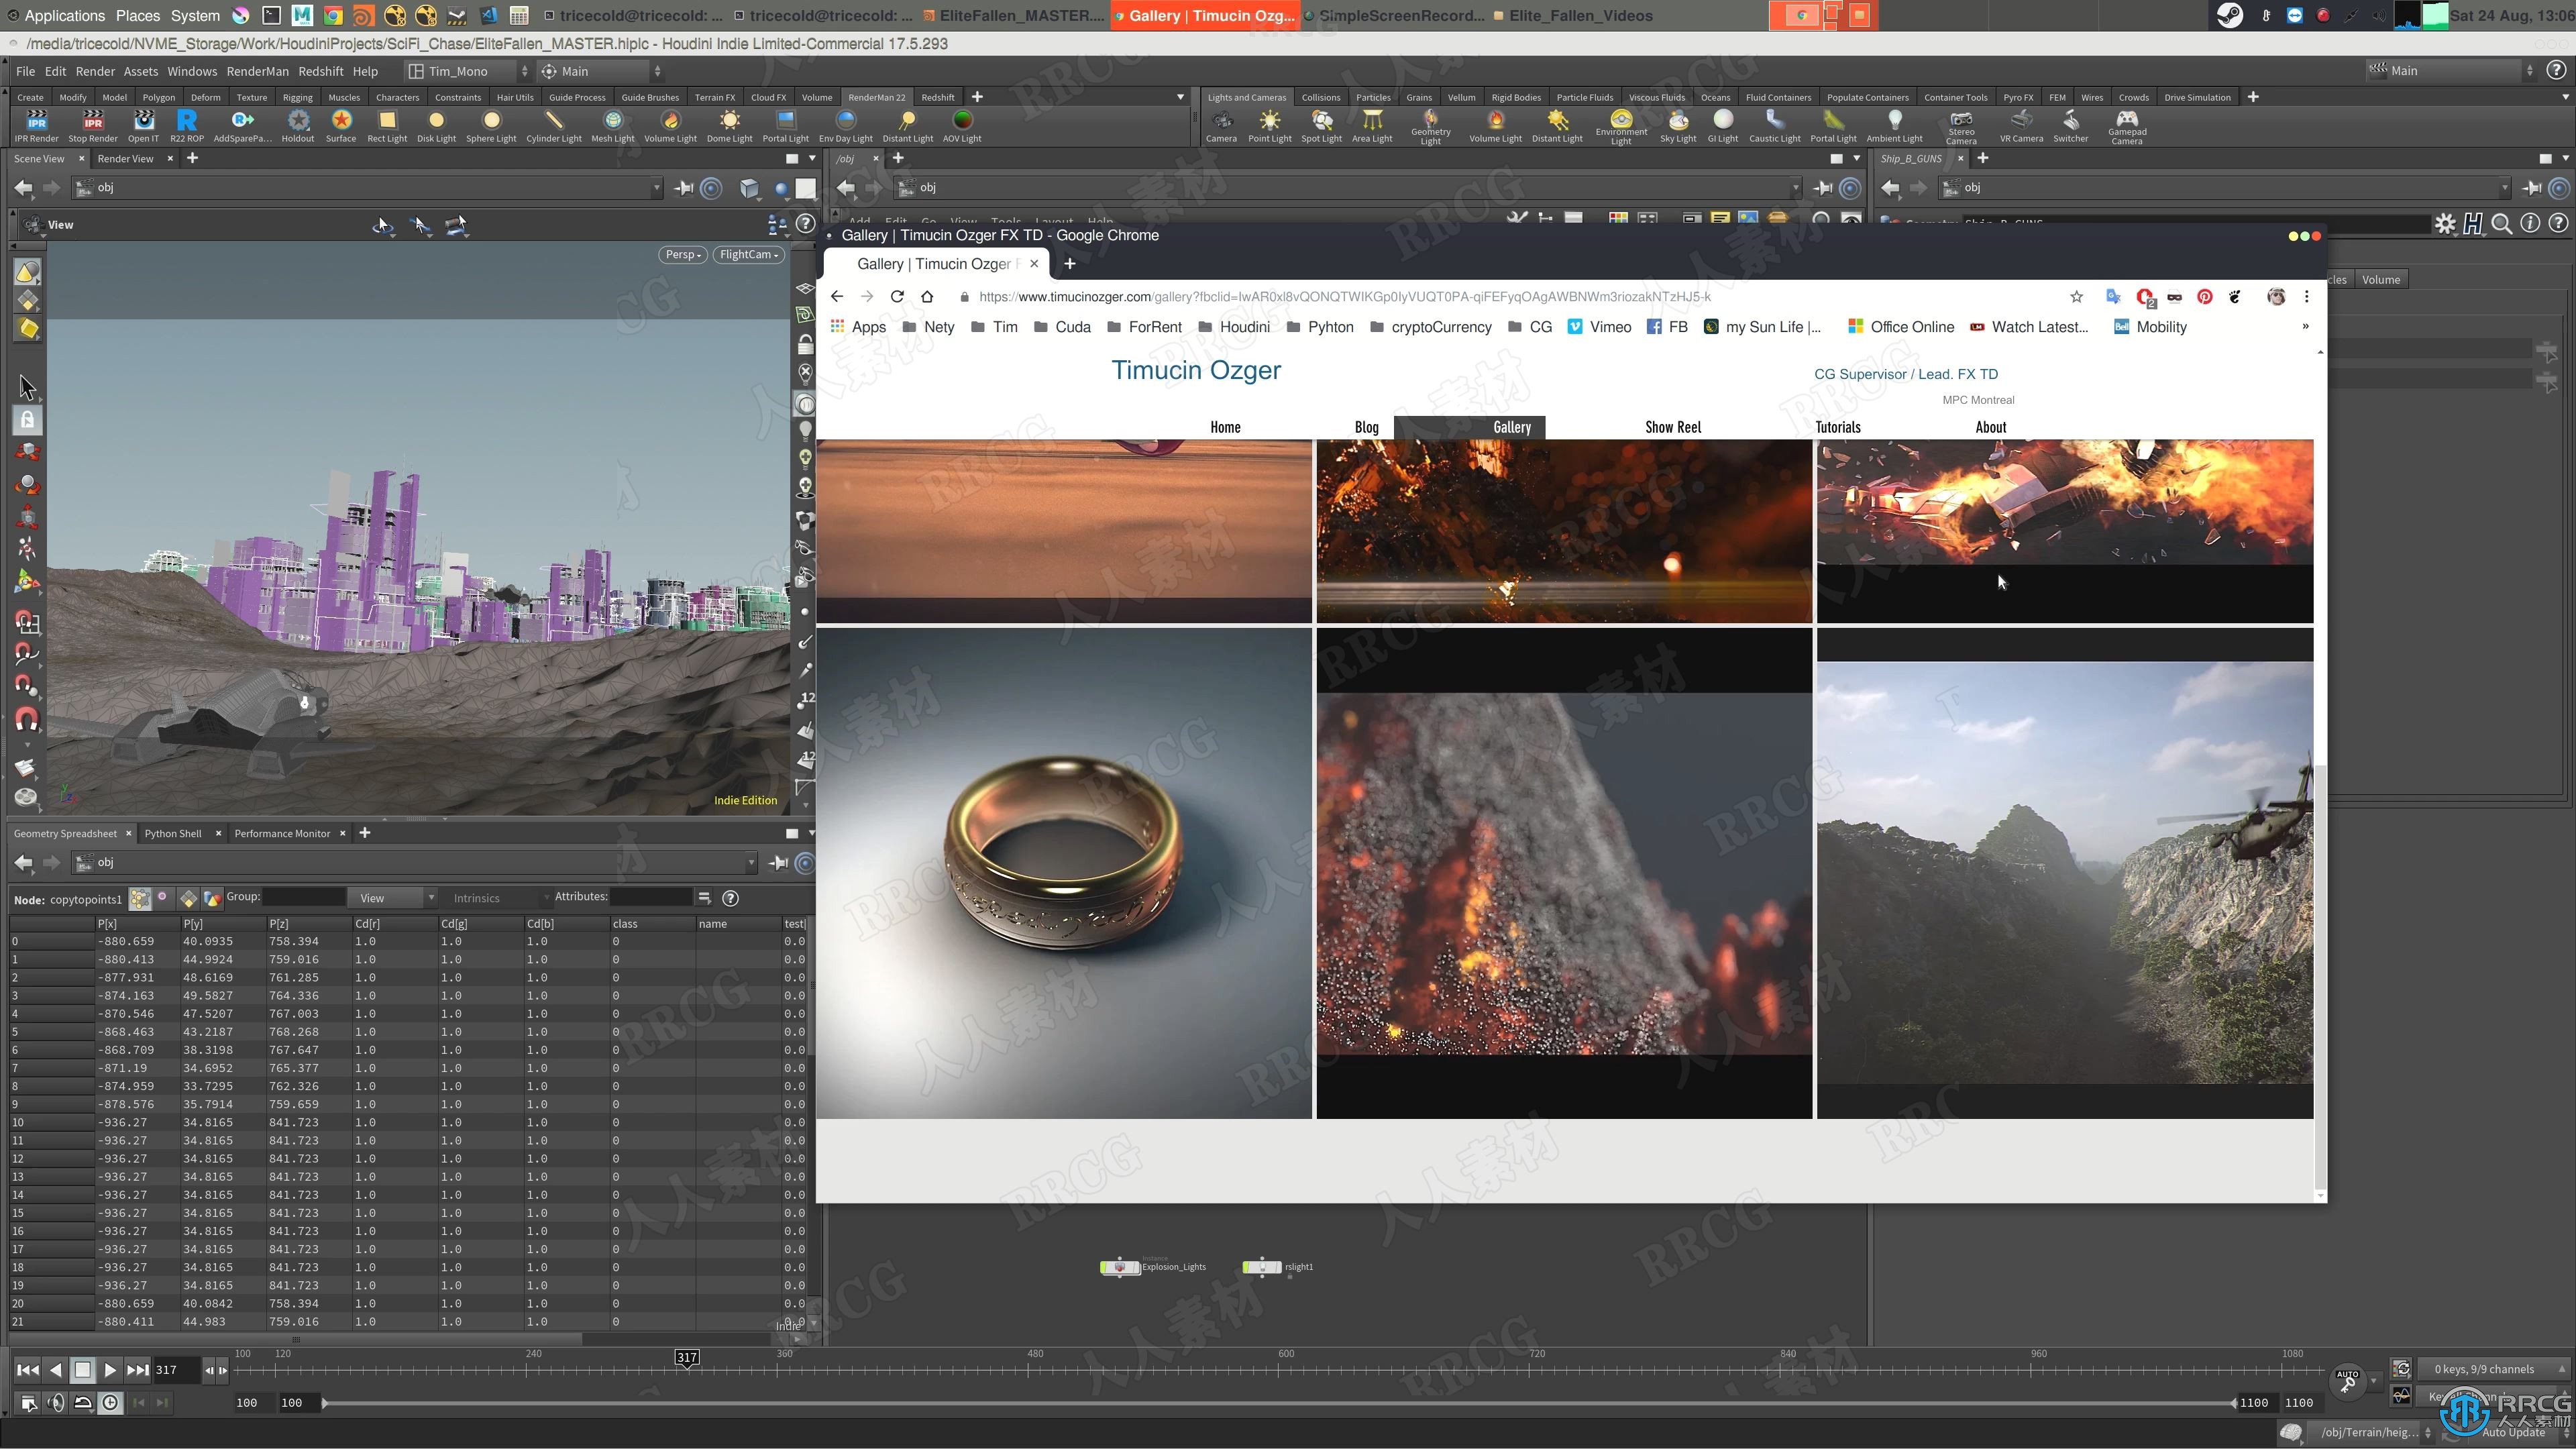
Task: Add an Environment Light from the shelf
Action: coord(1621,127)
